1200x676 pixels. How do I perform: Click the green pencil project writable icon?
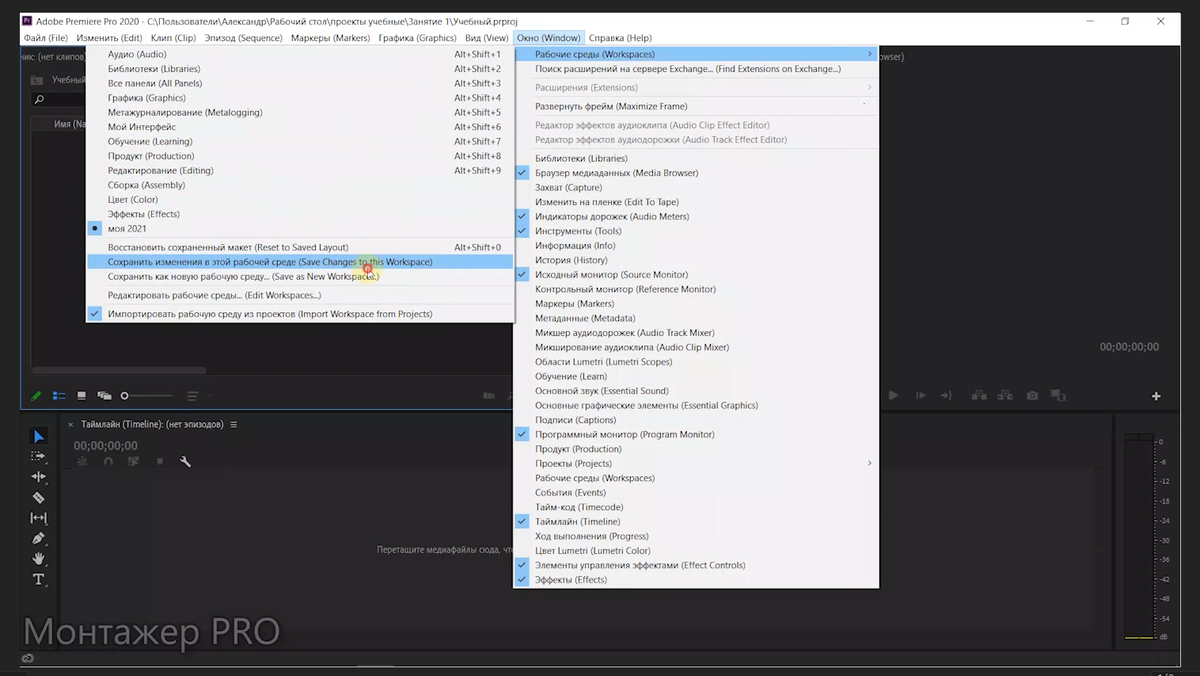36,396
